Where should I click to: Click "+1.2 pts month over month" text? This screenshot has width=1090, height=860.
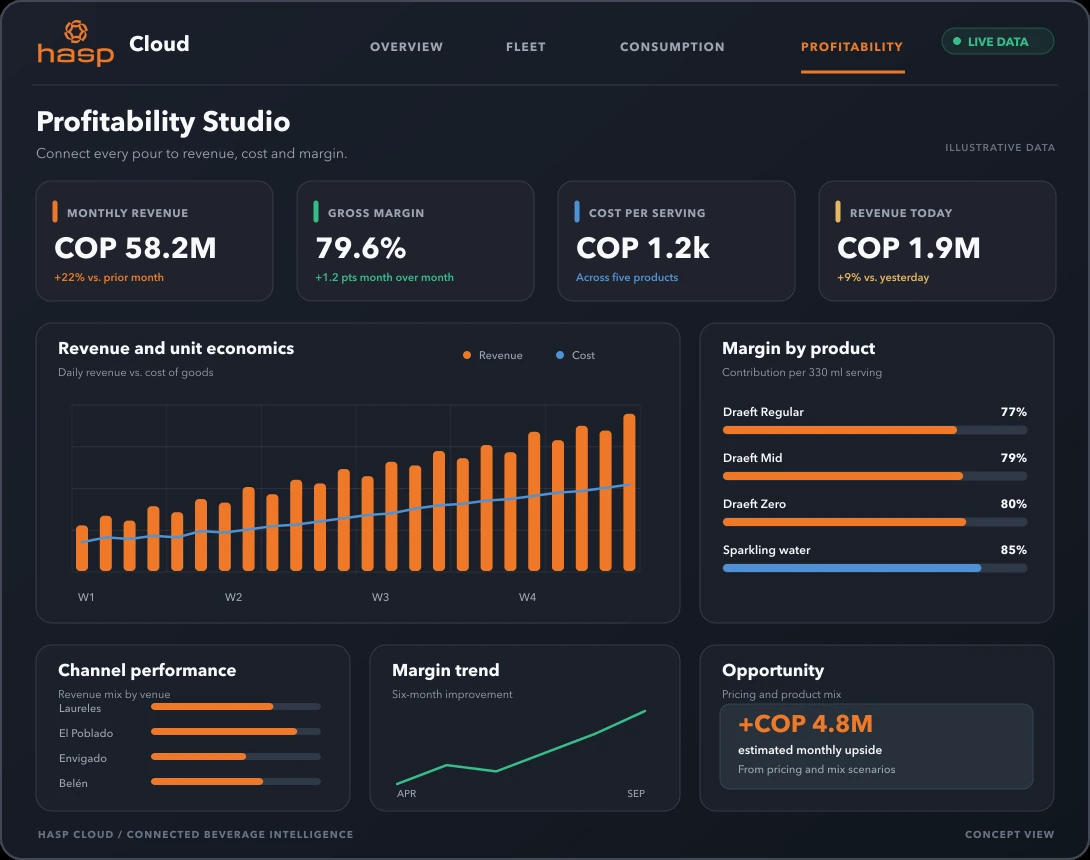(x=384, y=277)
